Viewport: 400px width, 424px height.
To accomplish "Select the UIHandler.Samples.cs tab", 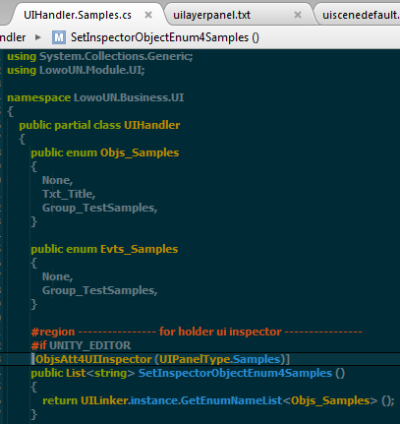I will (x=77, y=15).
